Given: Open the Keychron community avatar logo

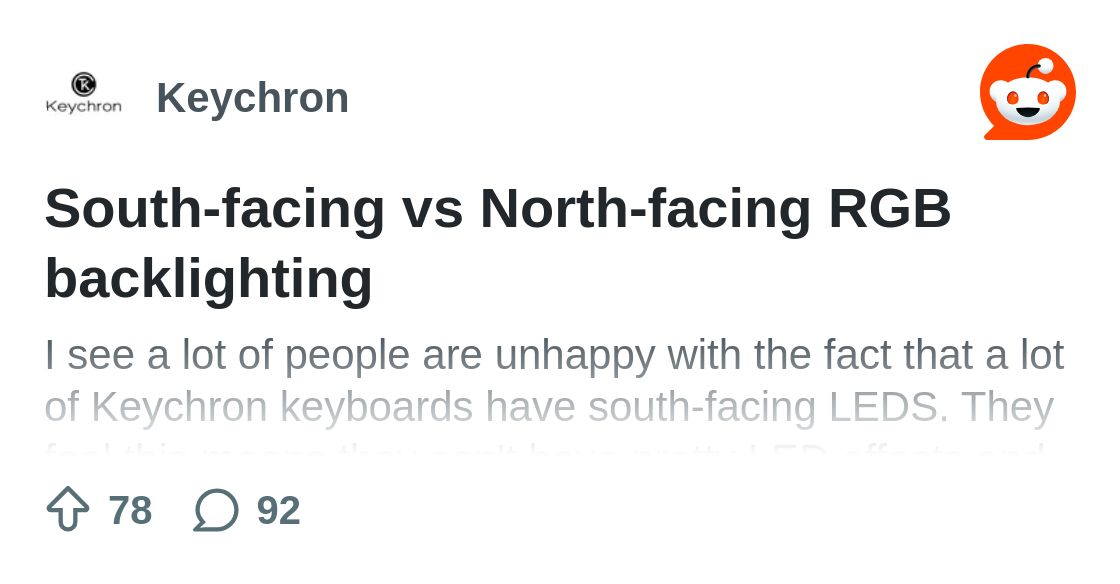Looking at the screenshot, I should coord(84,93).
